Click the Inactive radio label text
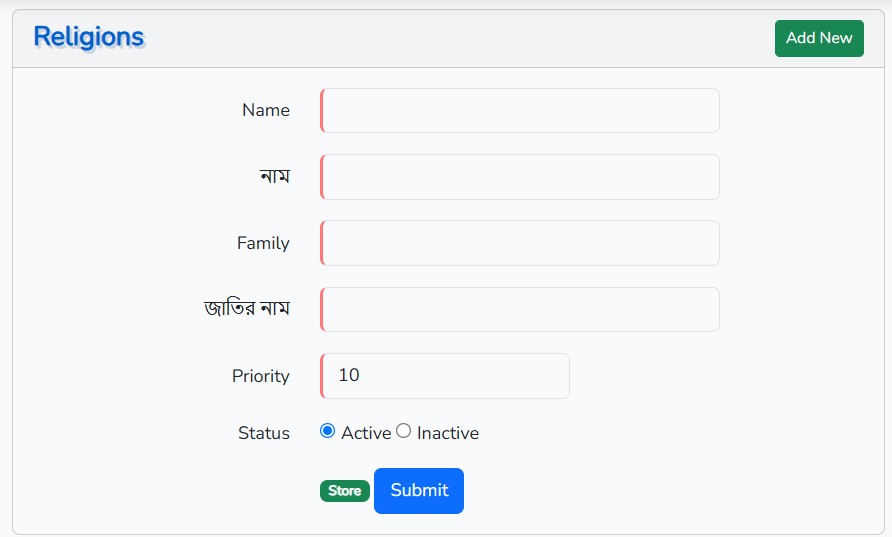This screenshot has width=892, height=537. 447,433
